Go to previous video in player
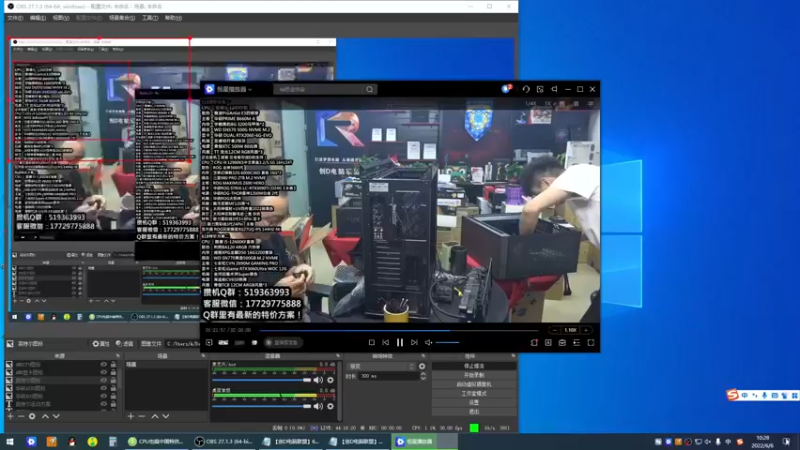This screenshot has width=800, height=450. point(386,343)
